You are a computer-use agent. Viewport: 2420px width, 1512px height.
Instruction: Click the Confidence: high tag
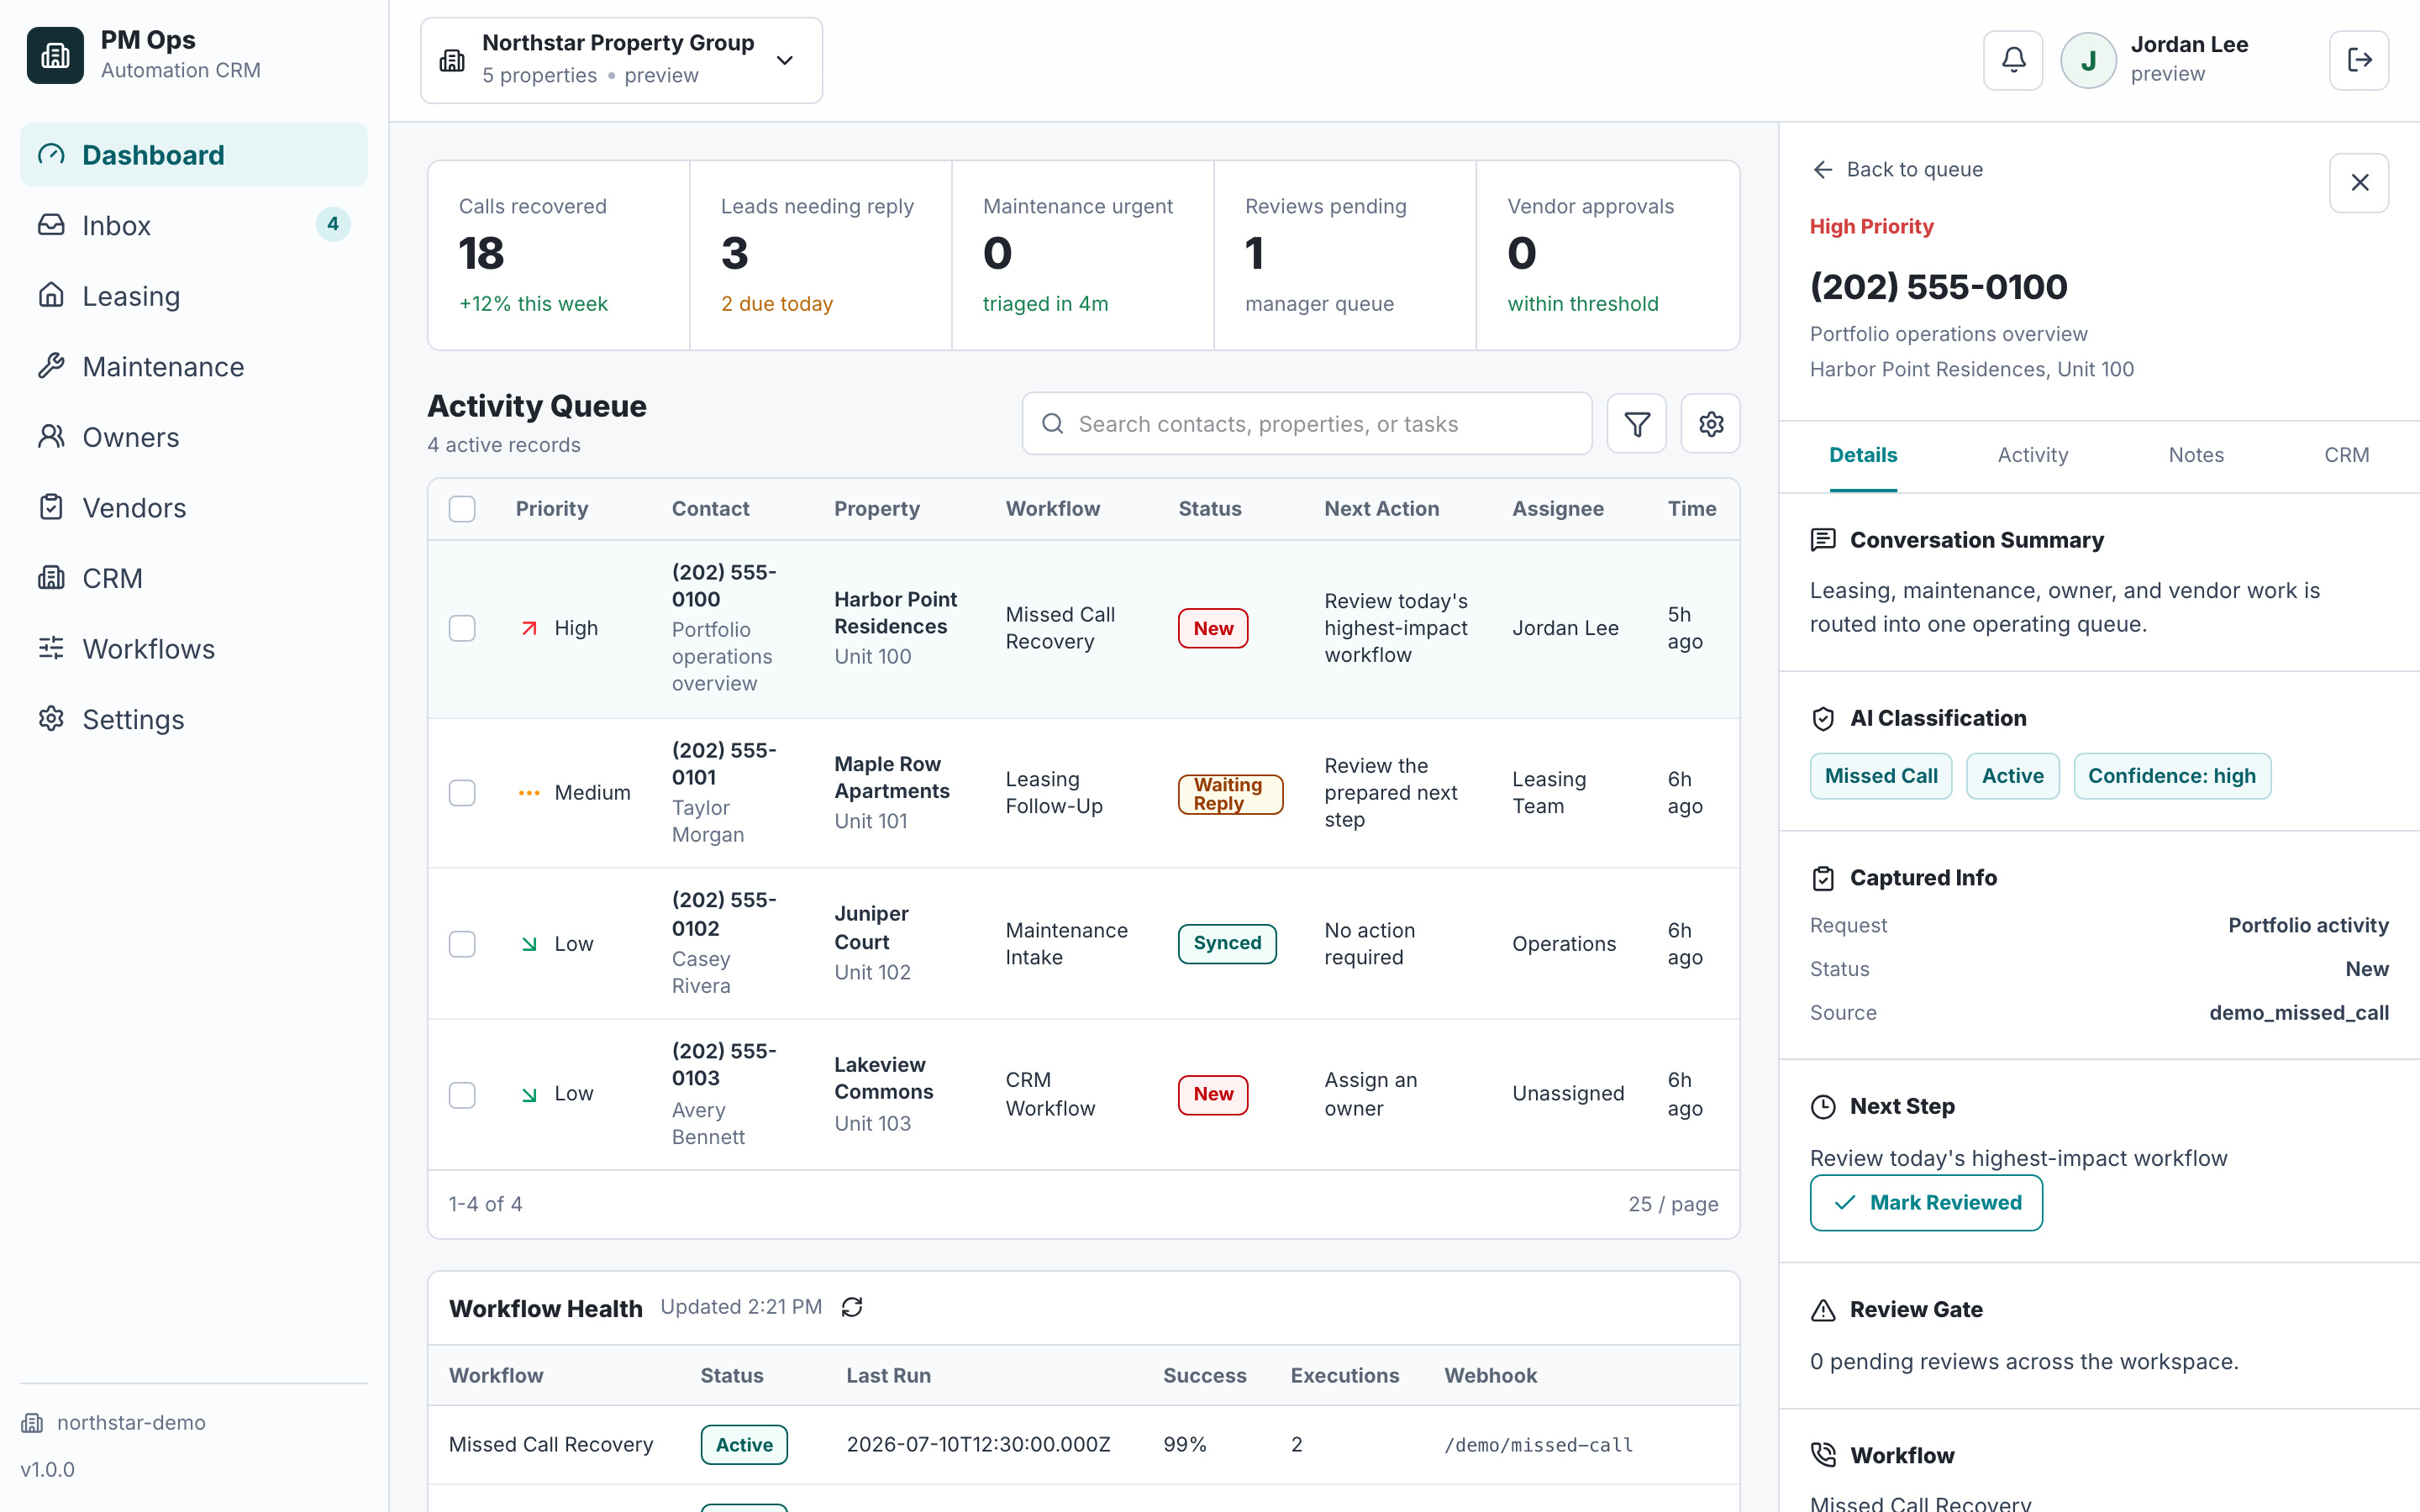pos(2172,776)
